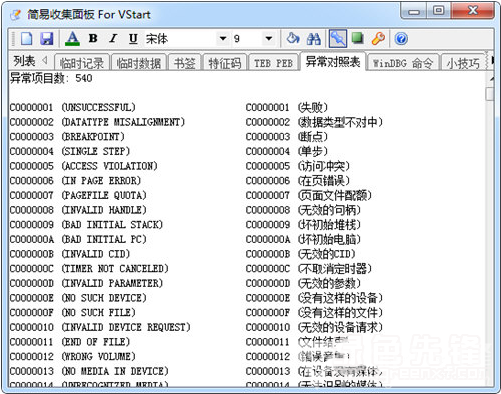Switch to the TEB PEB tab
This screenshot has height=394, width=501.
273,63
